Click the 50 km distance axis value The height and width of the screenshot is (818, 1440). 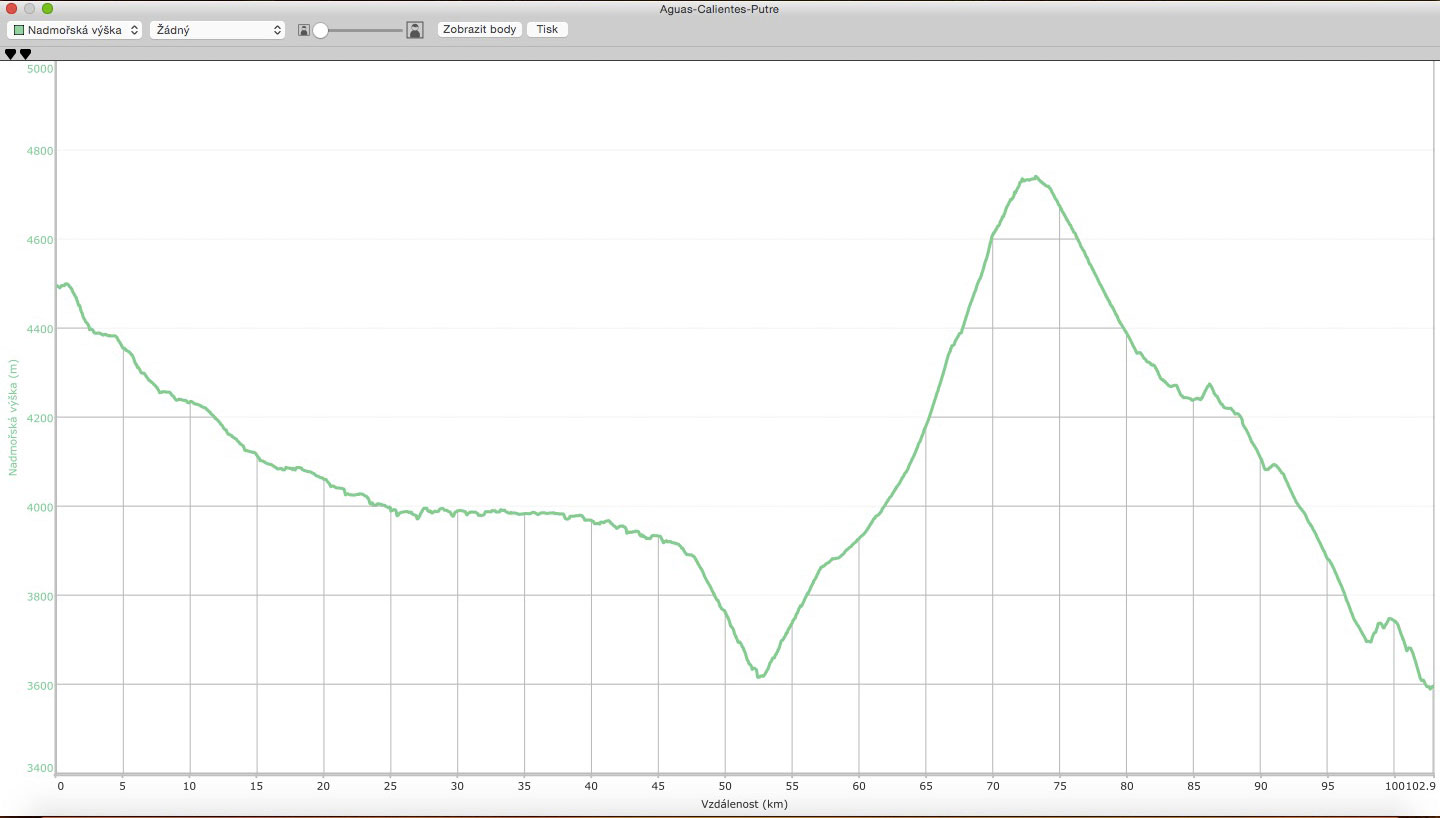coord(726,785)
